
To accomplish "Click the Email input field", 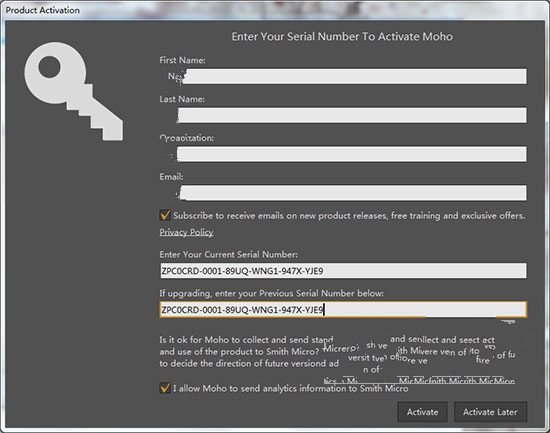I will (343, 193).
